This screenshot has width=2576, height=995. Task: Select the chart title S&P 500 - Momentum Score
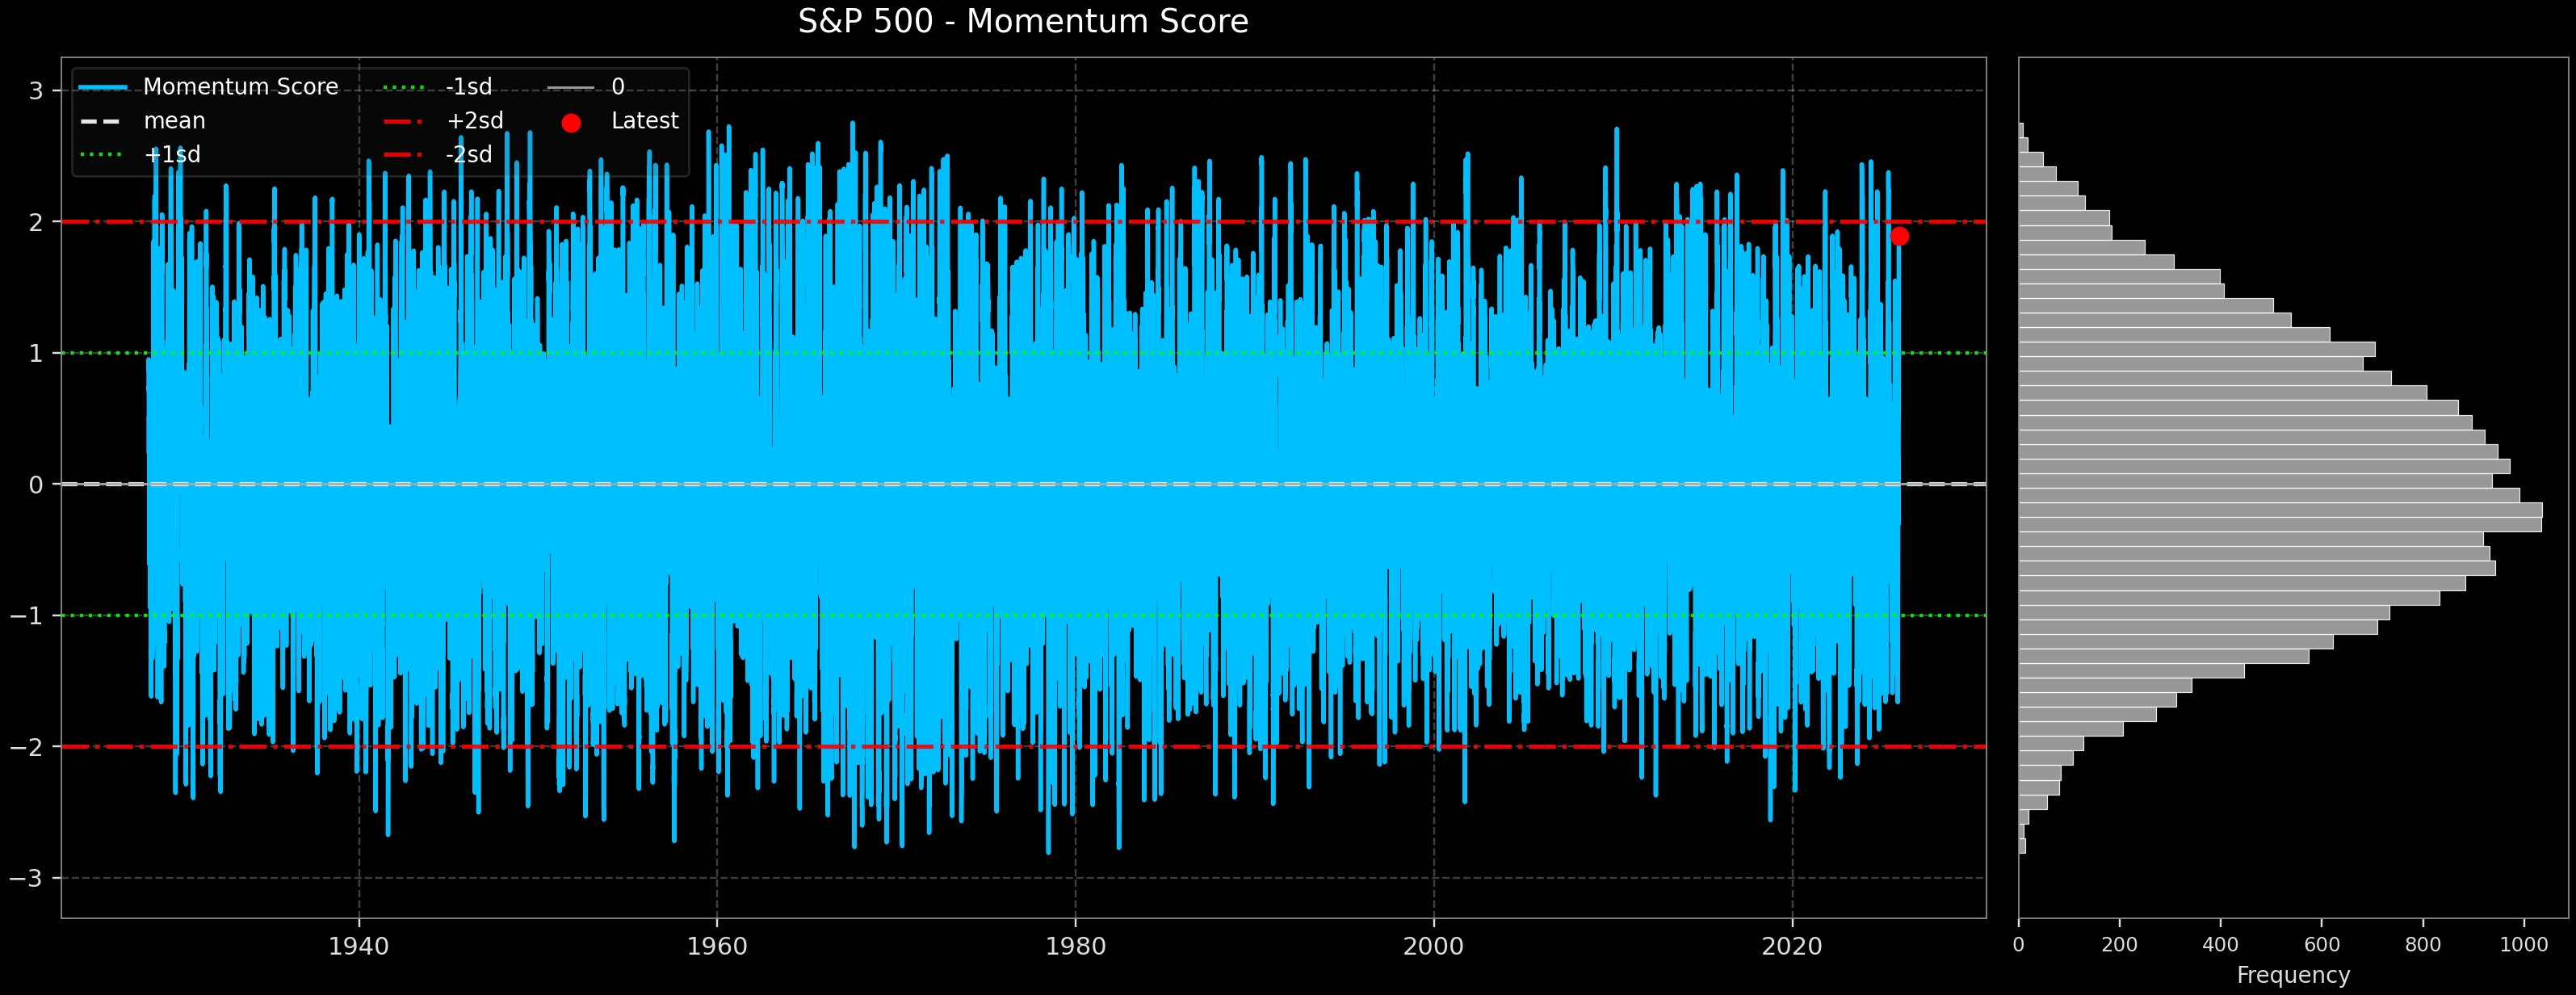(x=1022, y=21)
